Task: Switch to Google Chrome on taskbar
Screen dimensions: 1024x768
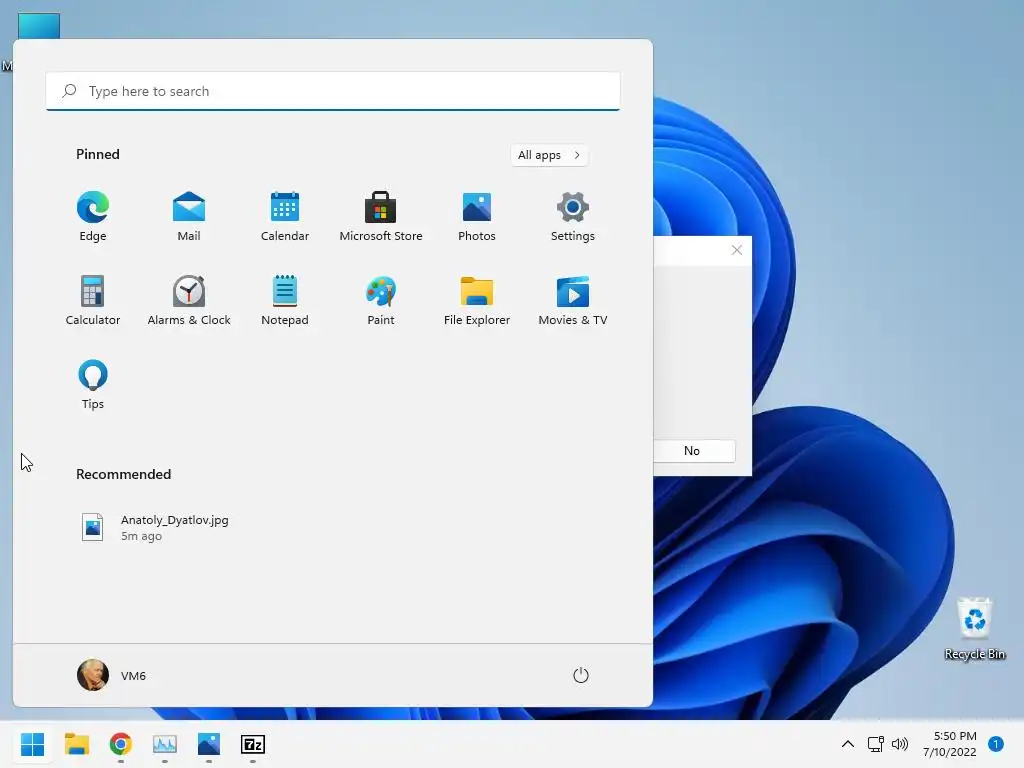Action: tap(121, 744)
